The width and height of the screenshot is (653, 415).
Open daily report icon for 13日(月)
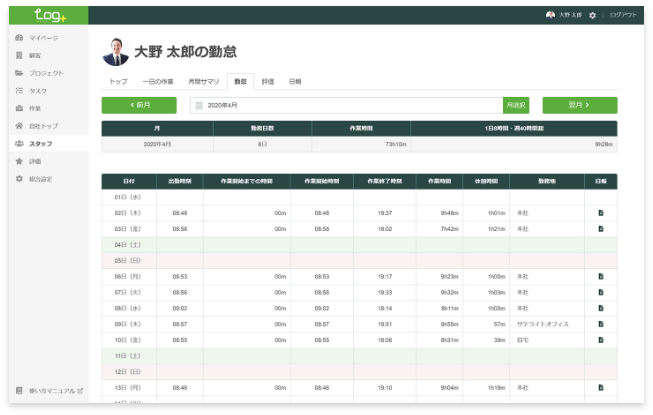(x=600, y=387)
